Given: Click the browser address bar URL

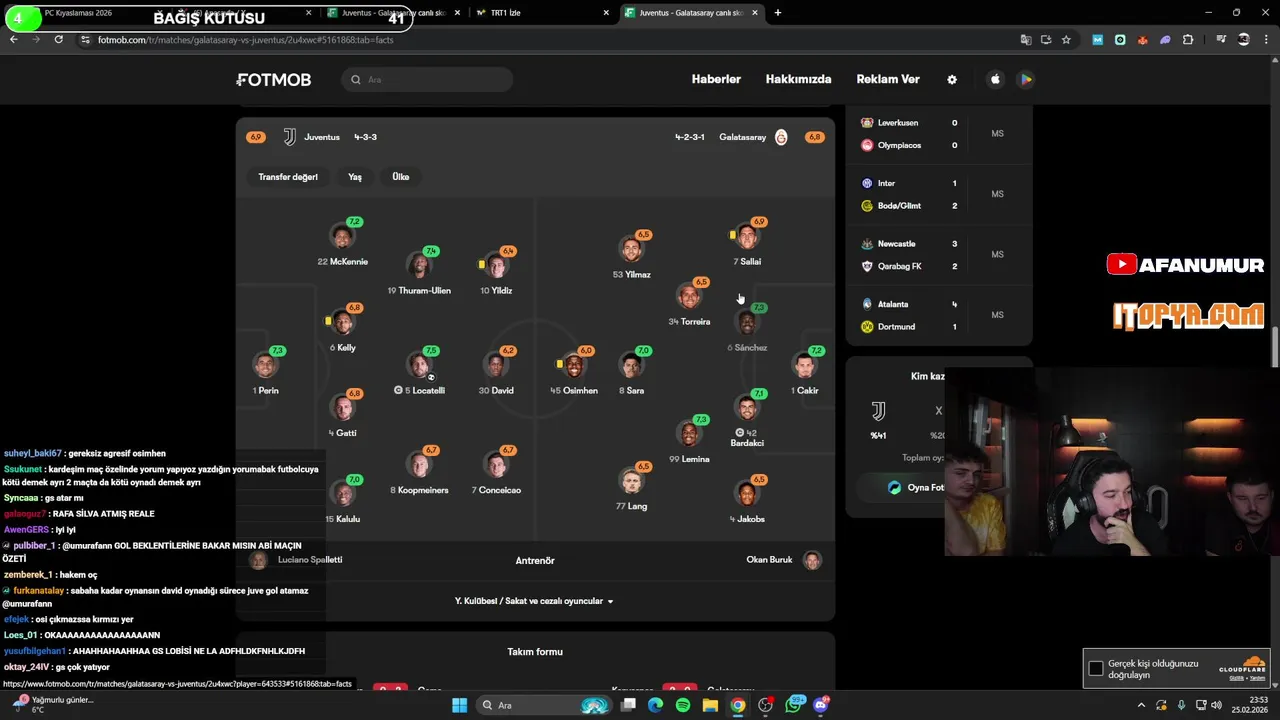Looking at the screenshot, I should 245,40.
